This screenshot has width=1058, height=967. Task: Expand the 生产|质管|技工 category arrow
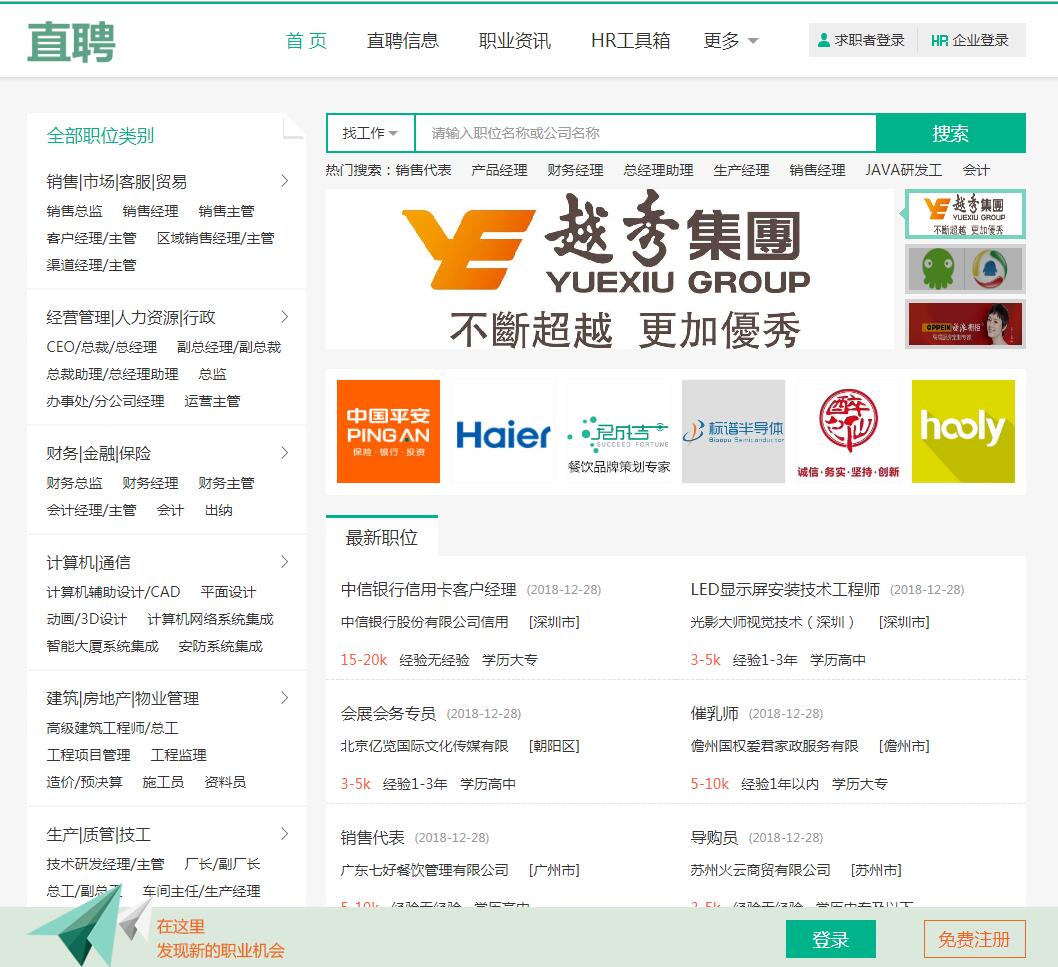(x=285, y=833)
